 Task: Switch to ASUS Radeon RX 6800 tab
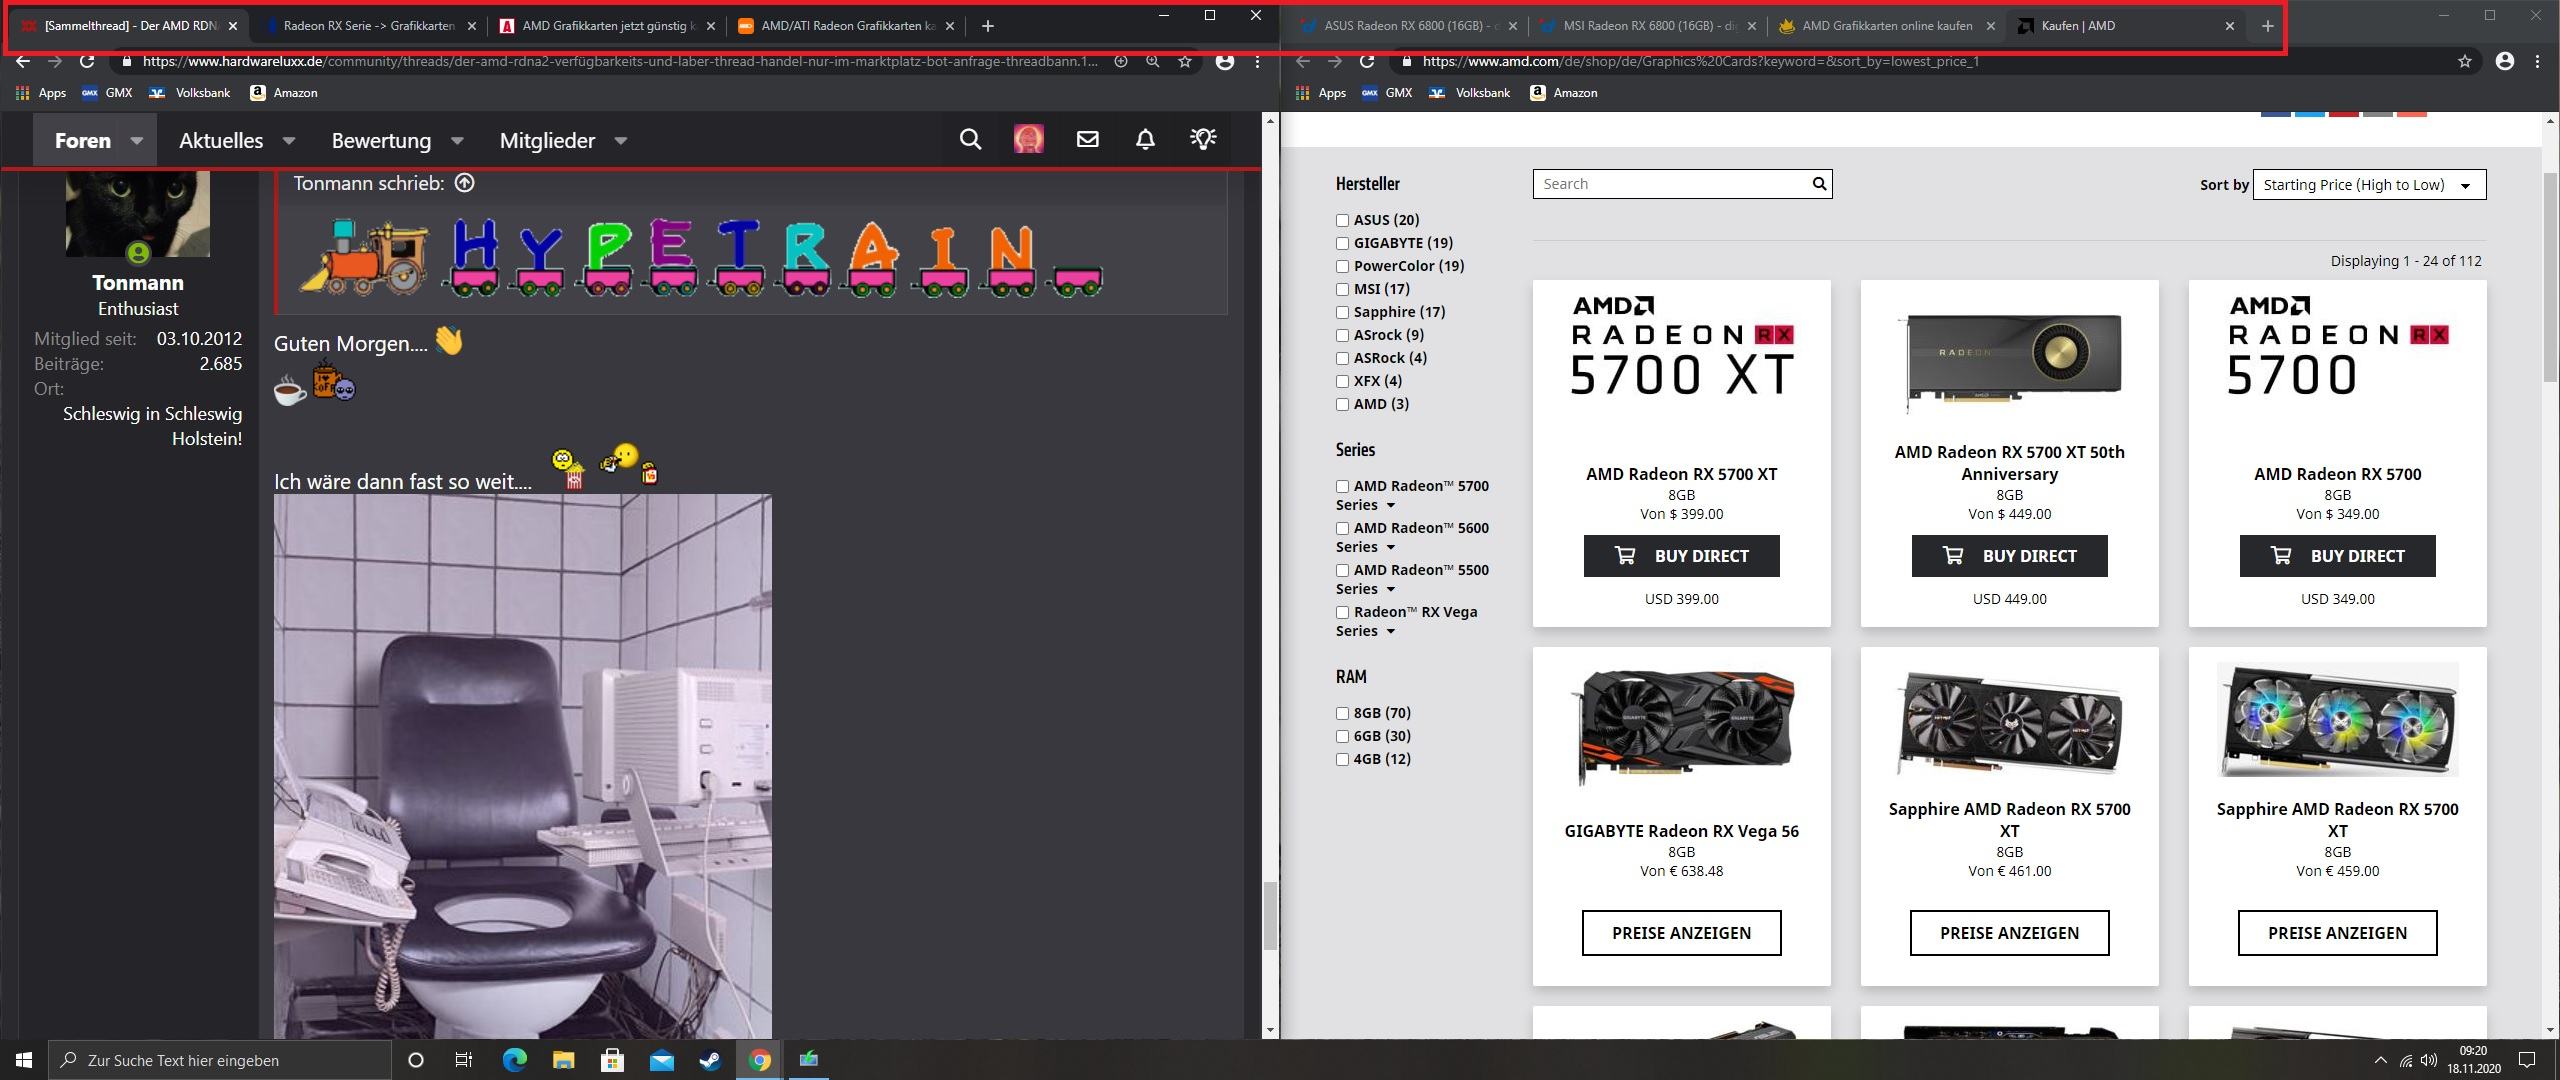coord(1410,26)
